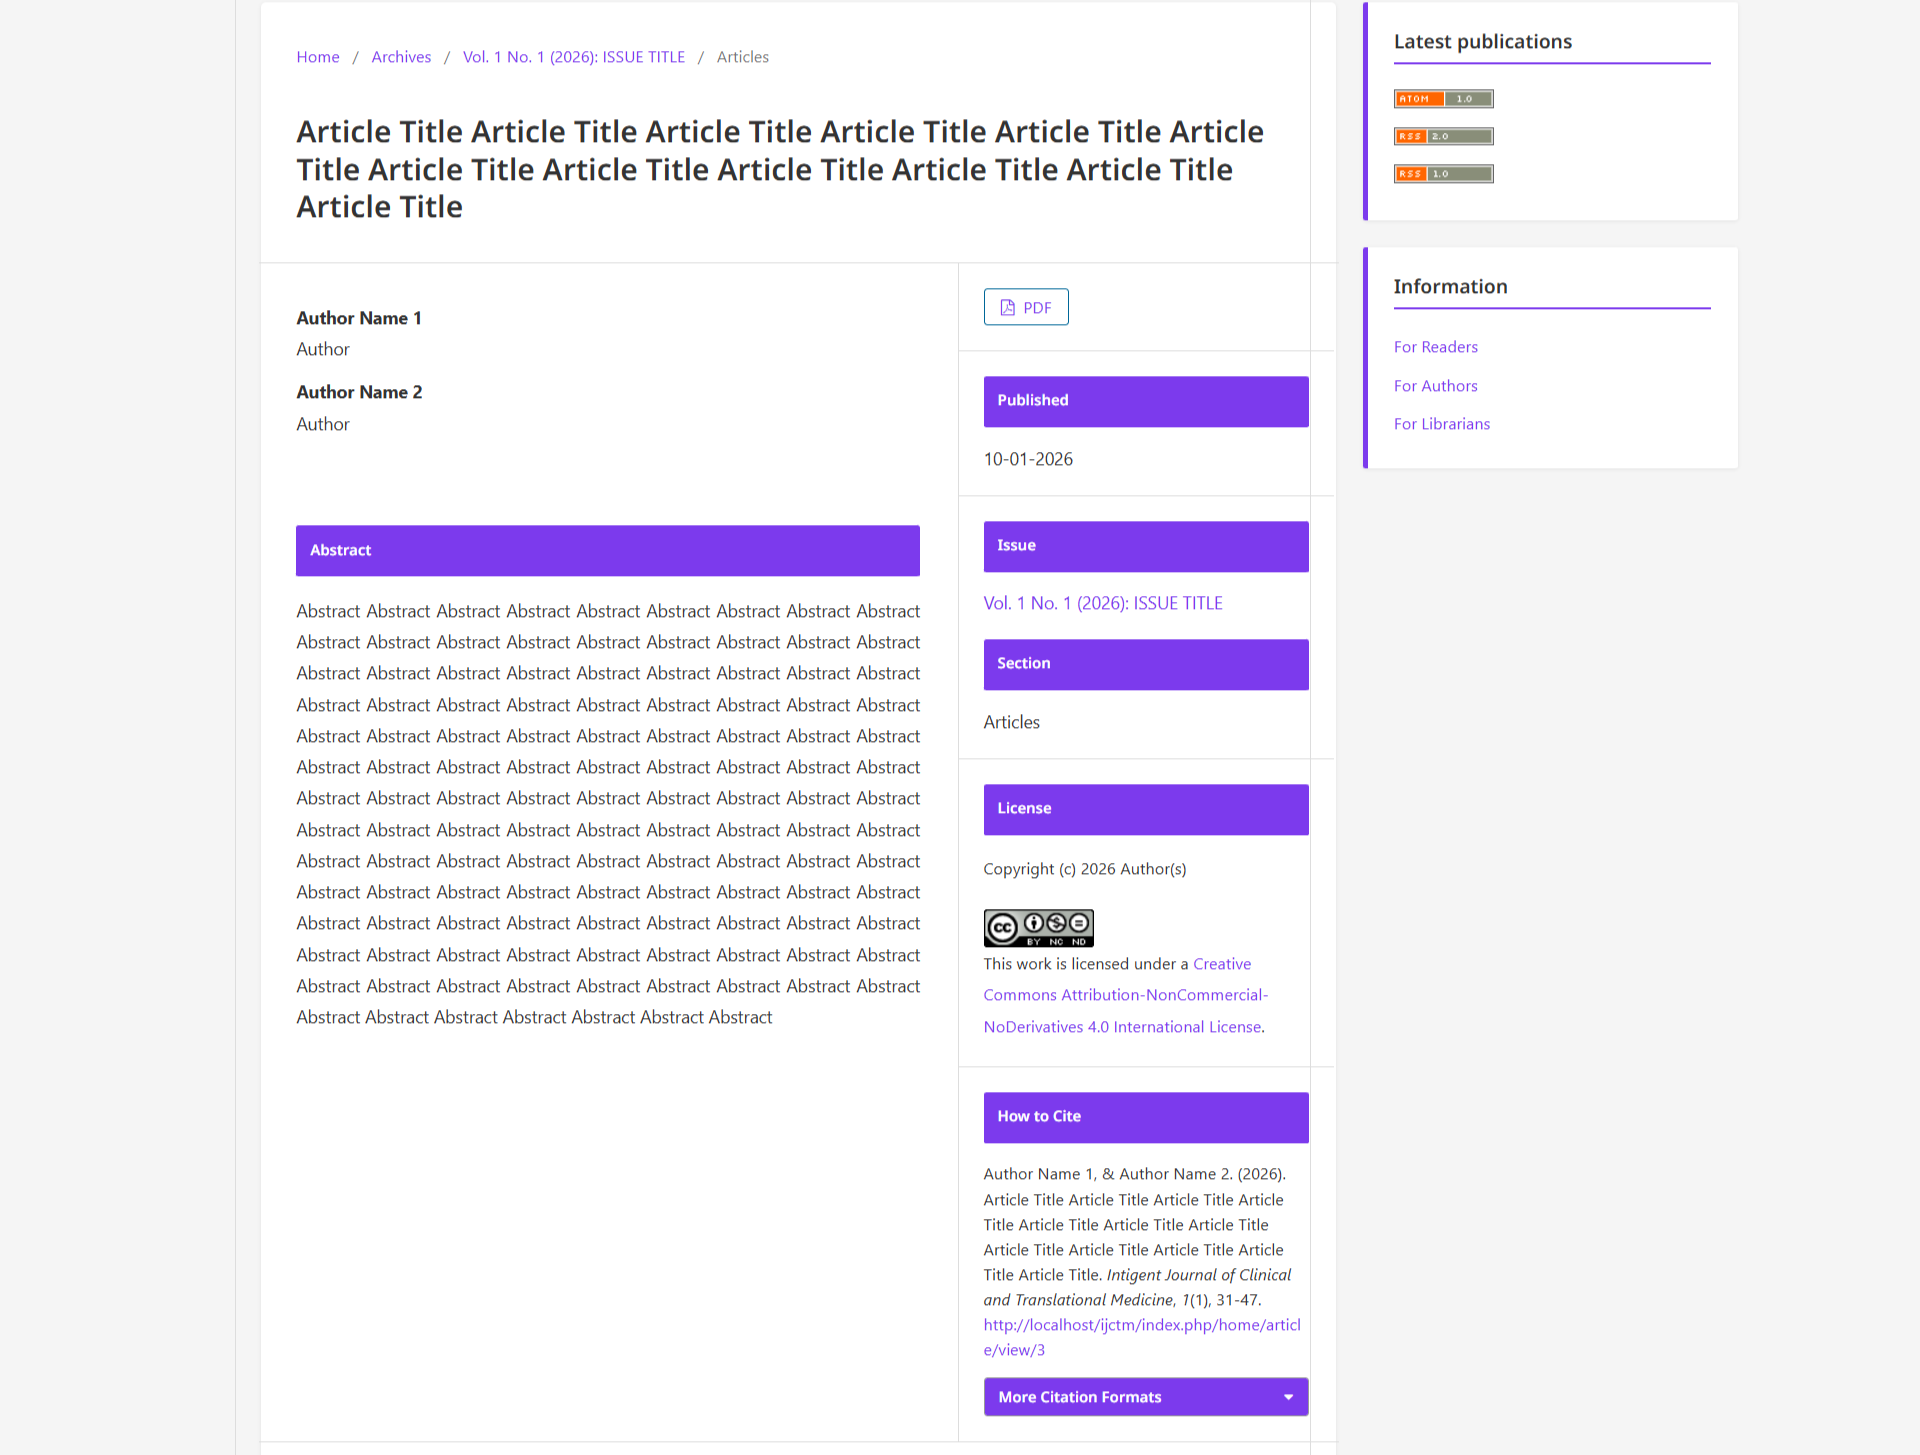The width and height of the screenshot is (1920, 1455).
Task: Click the dropdown arrow on citation formats
Action: pos(1288,1397)
